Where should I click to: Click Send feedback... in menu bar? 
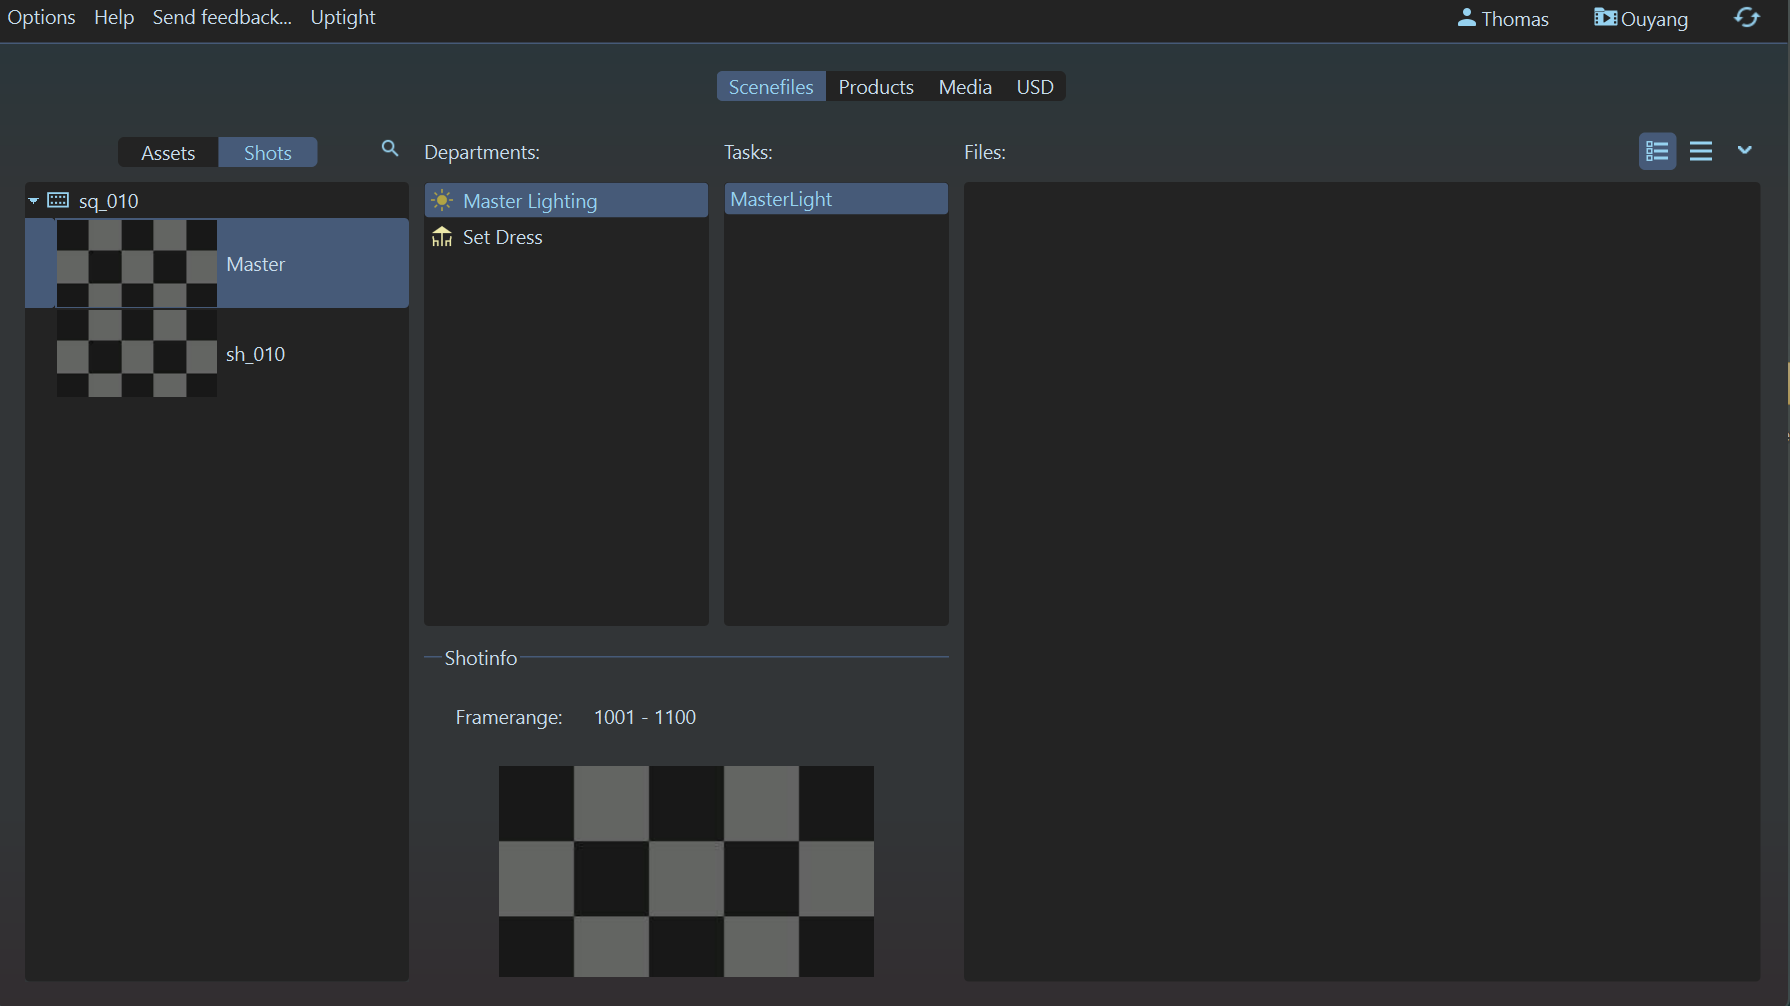click(x=222, y=18)
